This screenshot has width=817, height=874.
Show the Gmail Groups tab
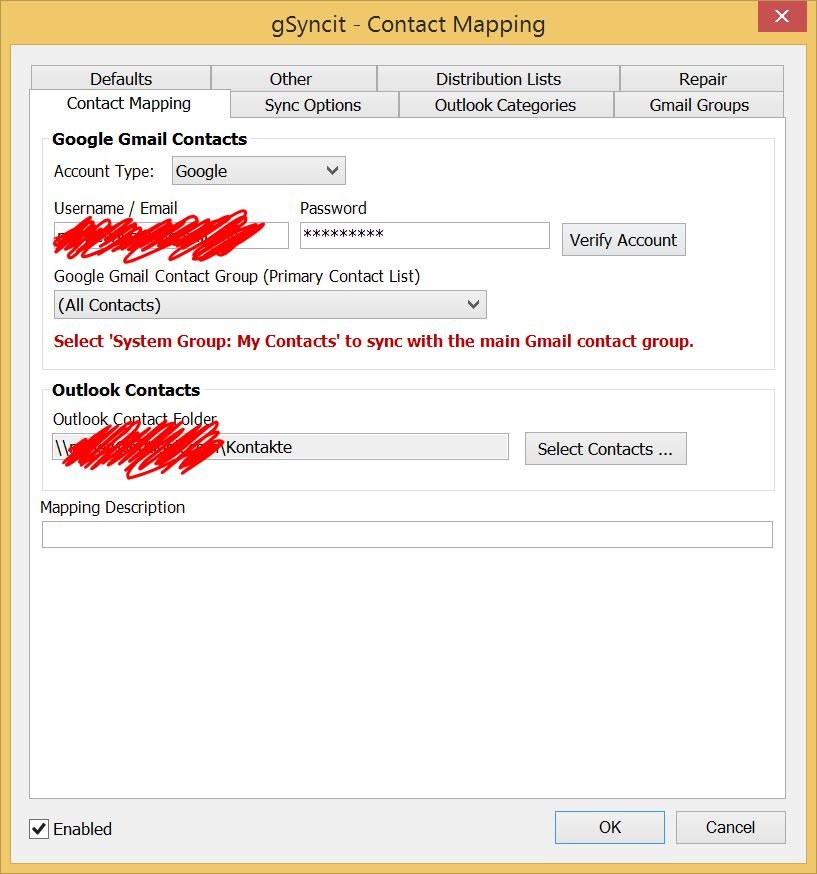[699, 105]
